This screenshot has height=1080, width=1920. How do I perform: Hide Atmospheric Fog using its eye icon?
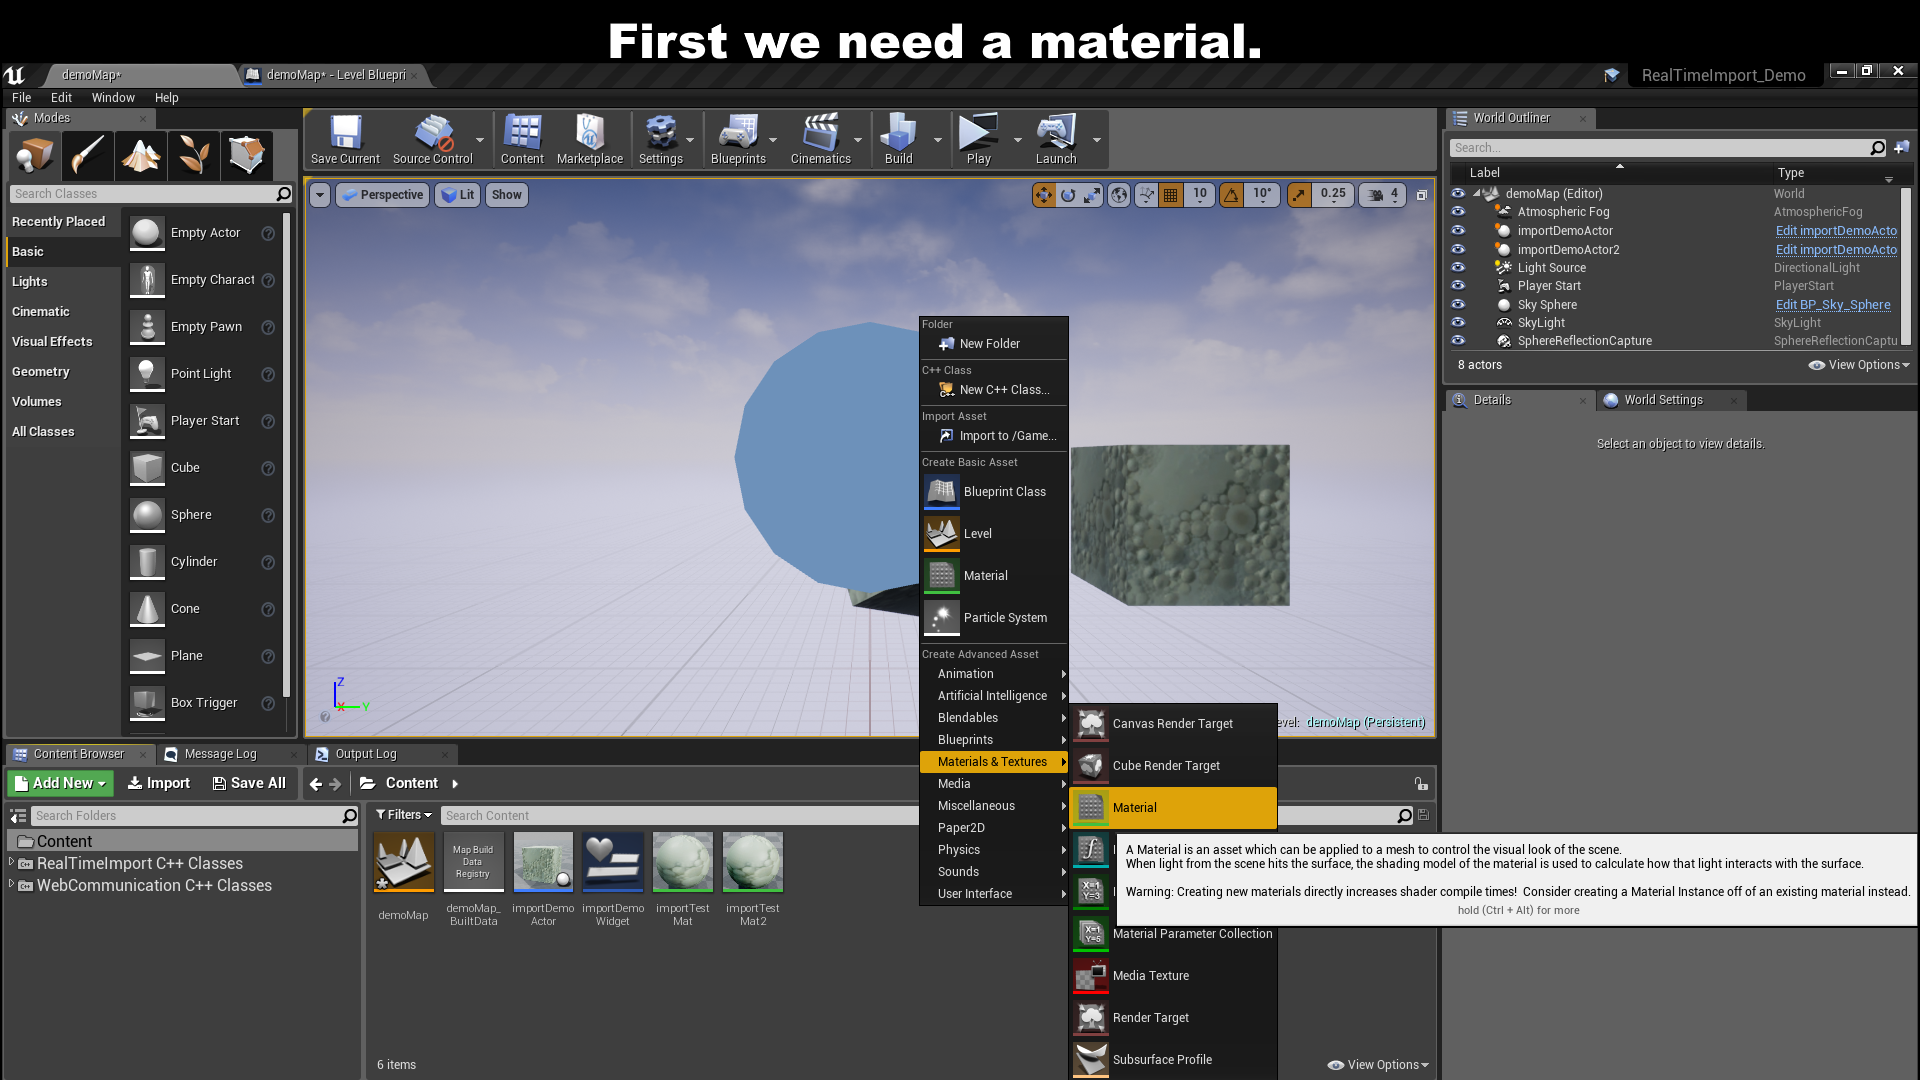pyautogui.click(x=1458, y=212)
